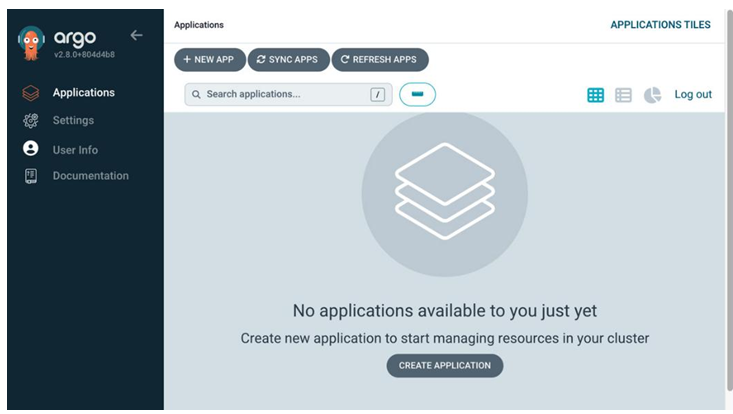Click the CREATE APPLICATION button

coord(445,365)
